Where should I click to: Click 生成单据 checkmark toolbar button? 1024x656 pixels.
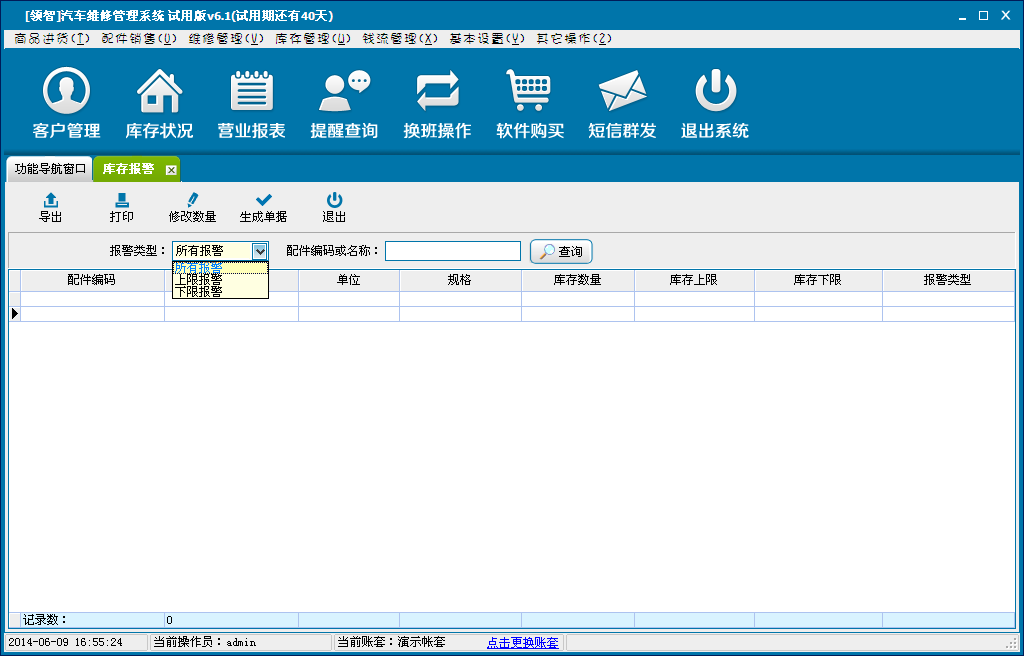pos(263,208)
